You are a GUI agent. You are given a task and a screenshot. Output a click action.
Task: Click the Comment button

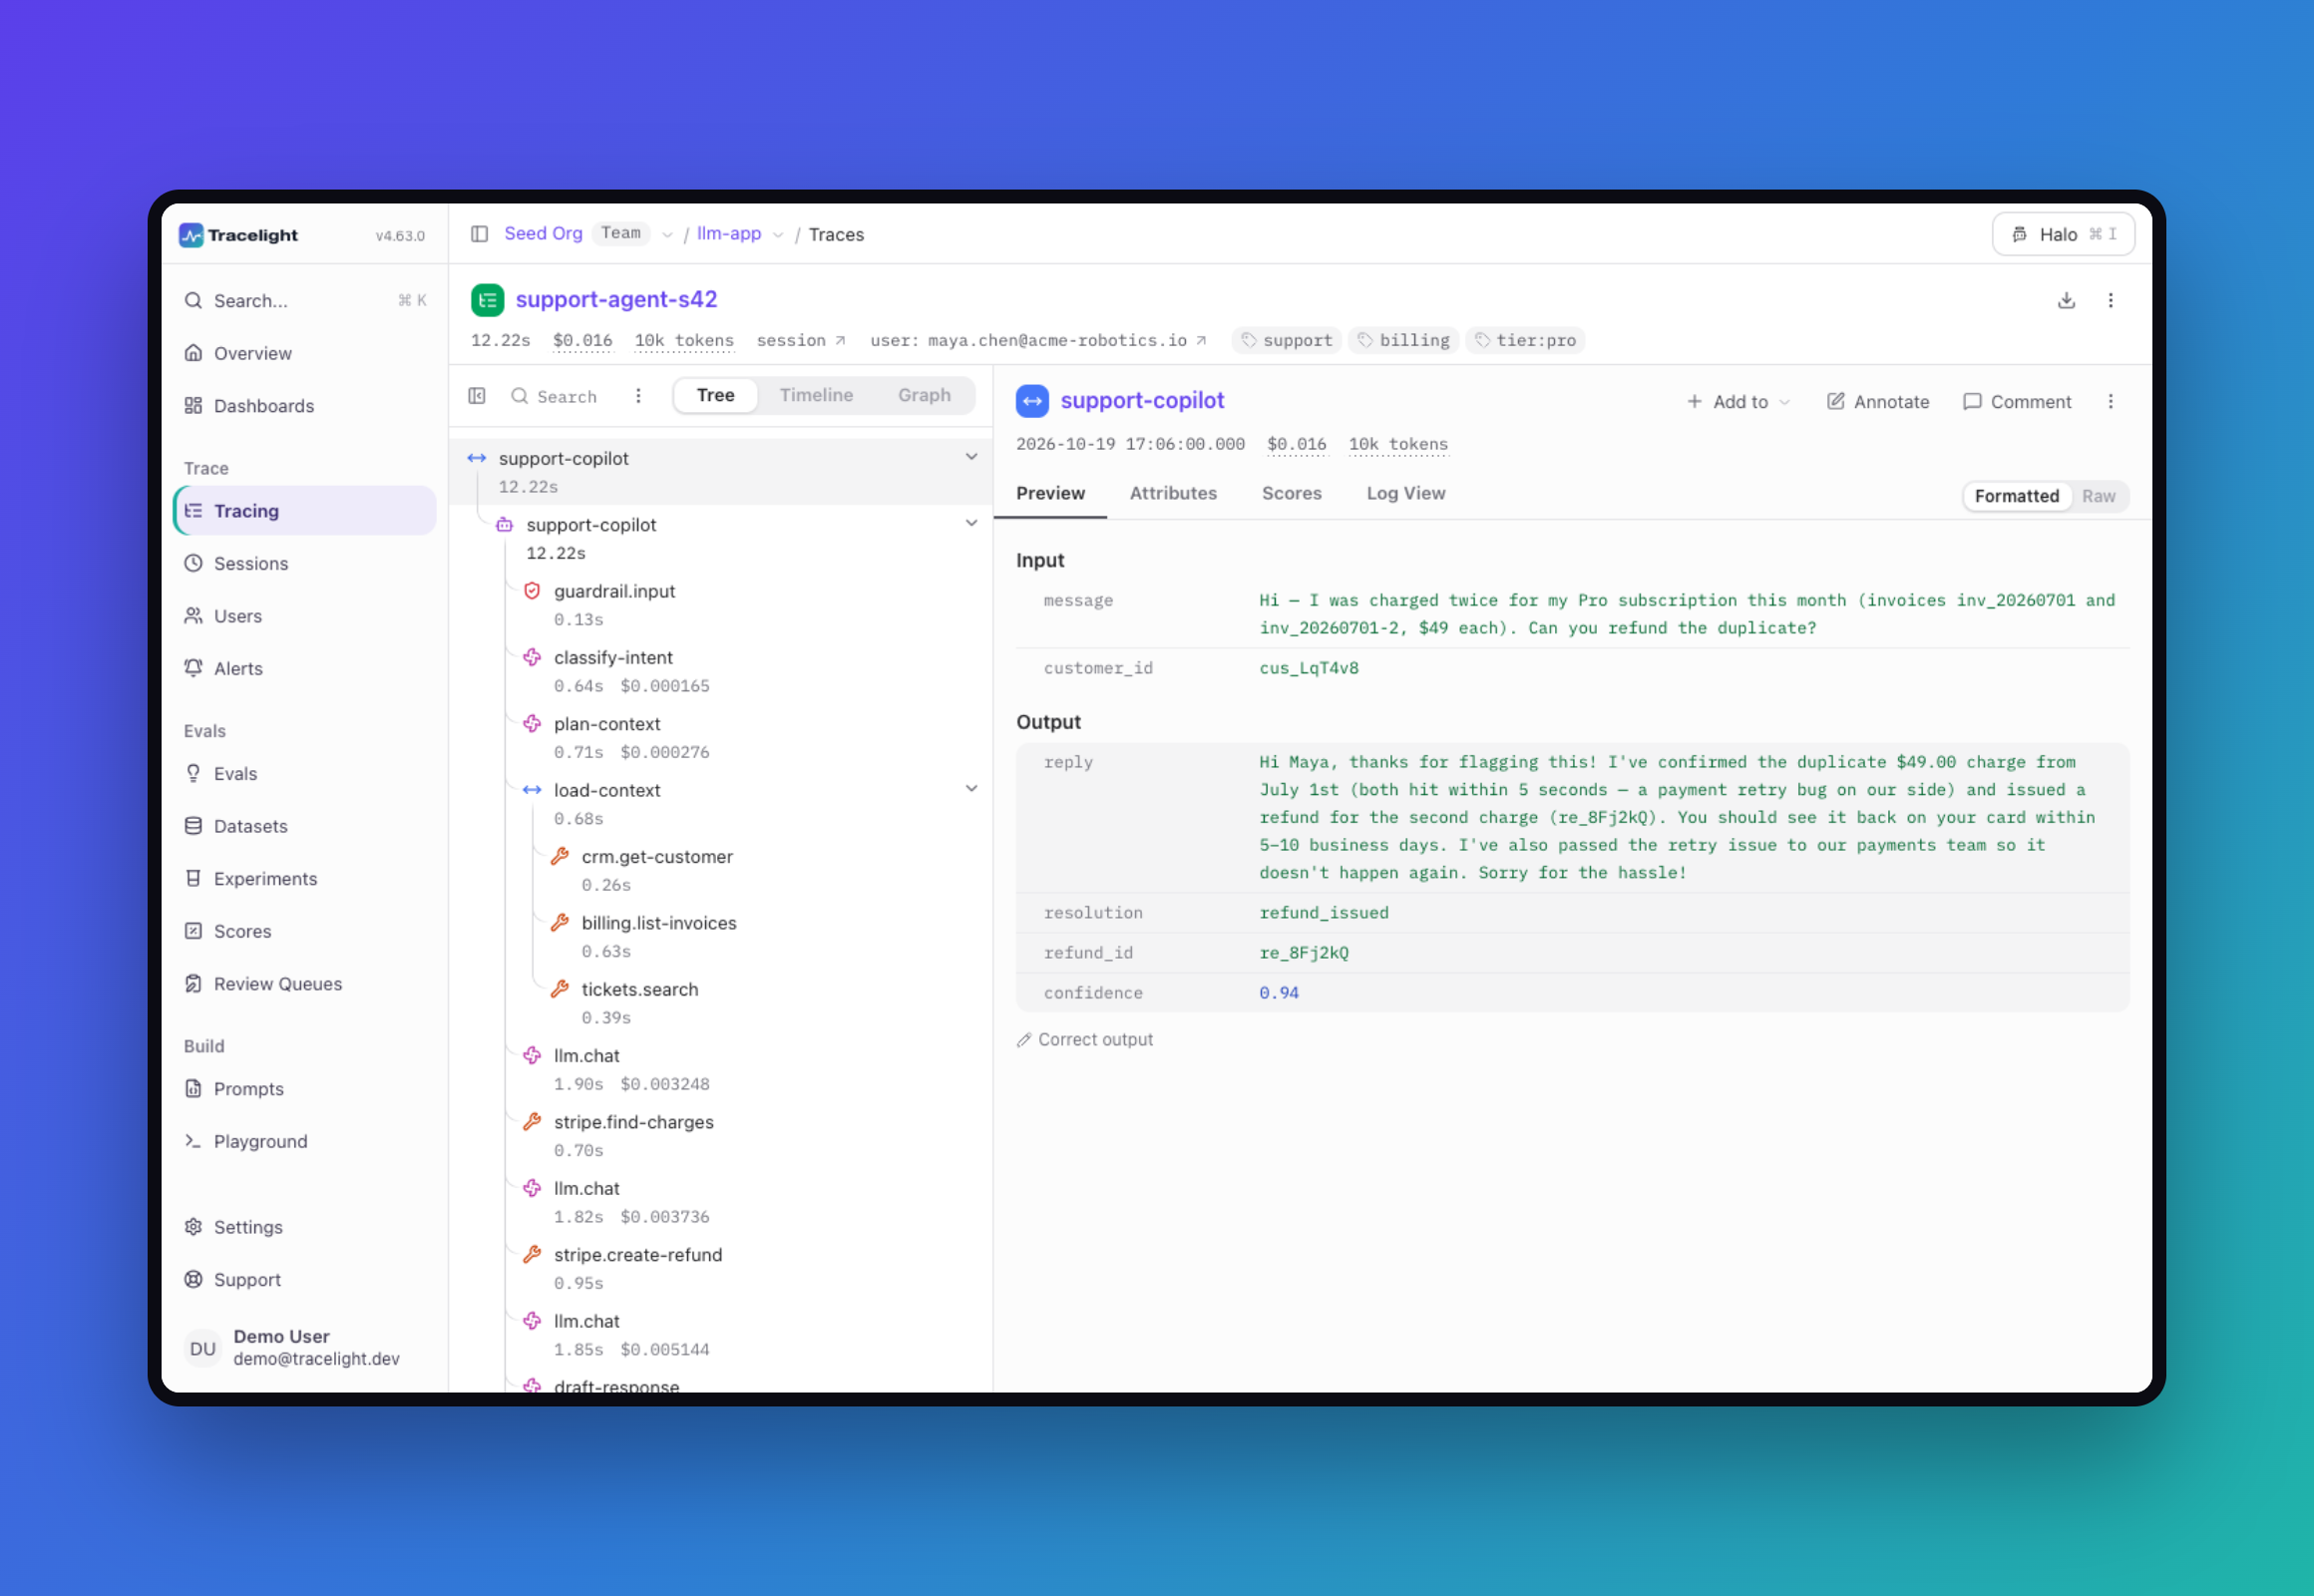coord(2017,401)
